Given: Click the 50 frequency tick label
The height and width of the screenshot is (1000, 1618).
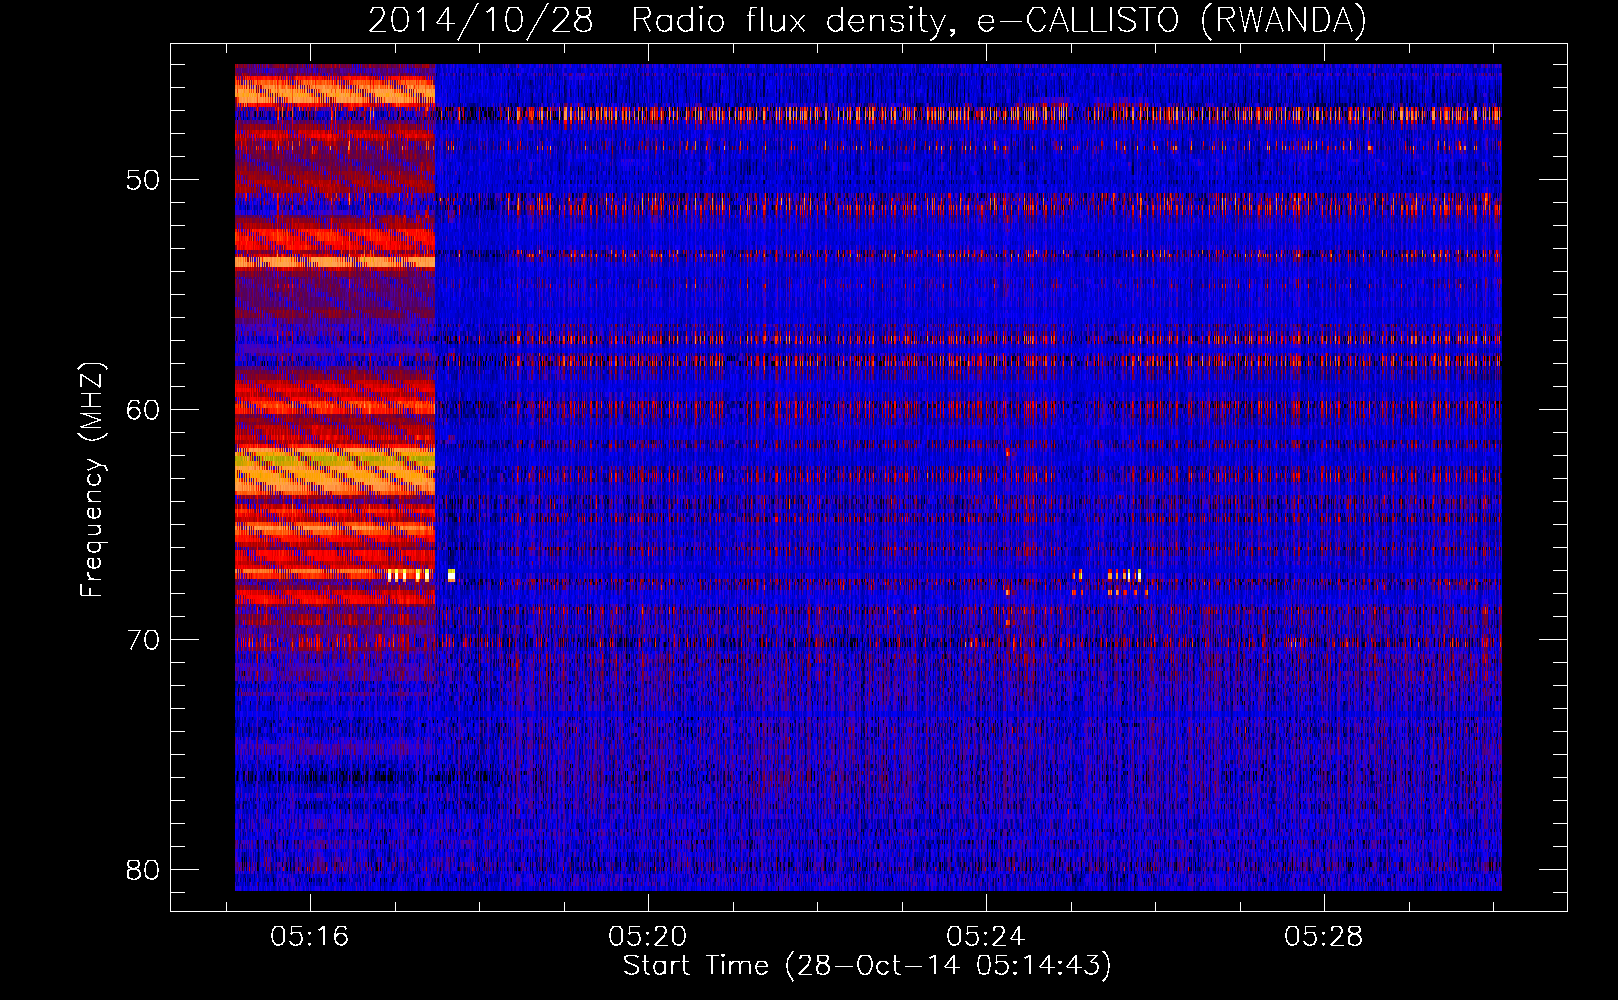Looking at the screenshot, I should pos(144,180).
